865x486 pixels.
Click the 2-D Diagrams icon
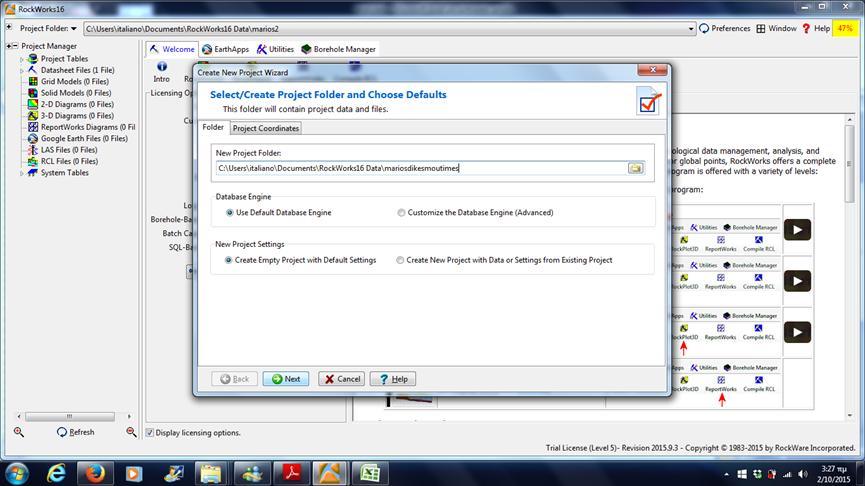pos(33,104)
